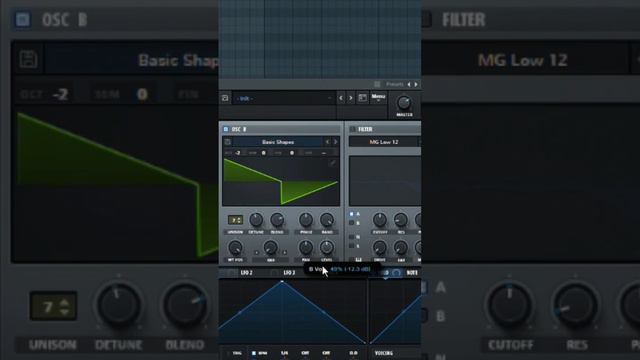
Task: Click the FIN fine tune value
Action: (291, 153)
